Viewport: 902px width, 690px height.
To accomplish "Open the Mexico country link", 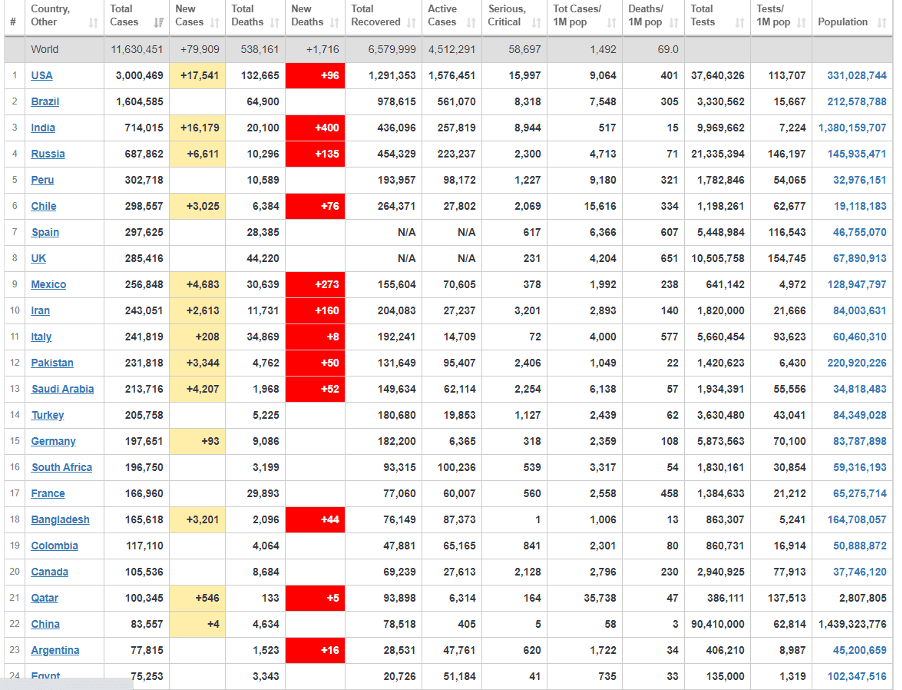I will [x=48, y=284].
